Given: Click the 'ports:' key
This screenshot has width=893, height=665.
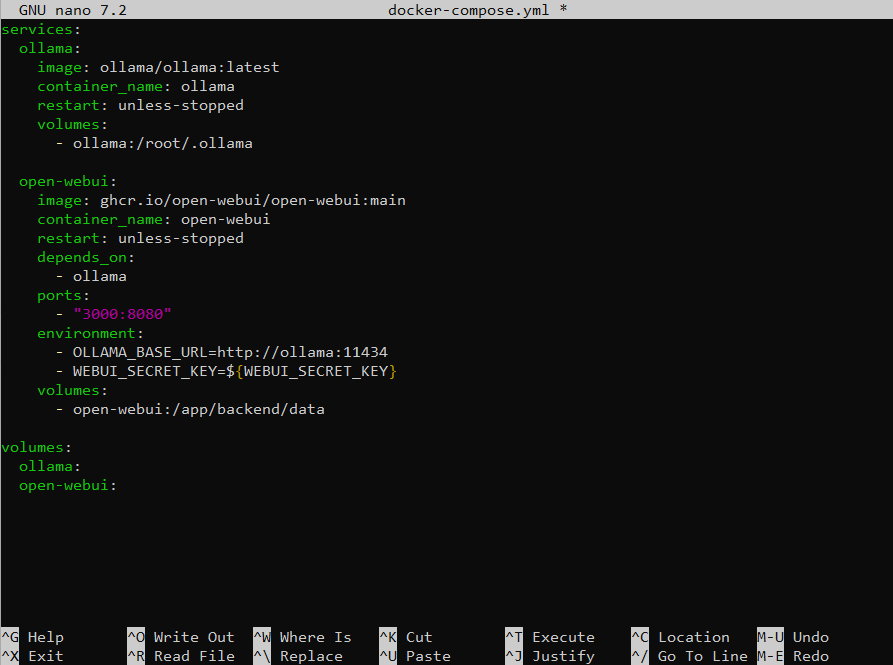Looking at the screenshot, I should [x=63, y=295].
